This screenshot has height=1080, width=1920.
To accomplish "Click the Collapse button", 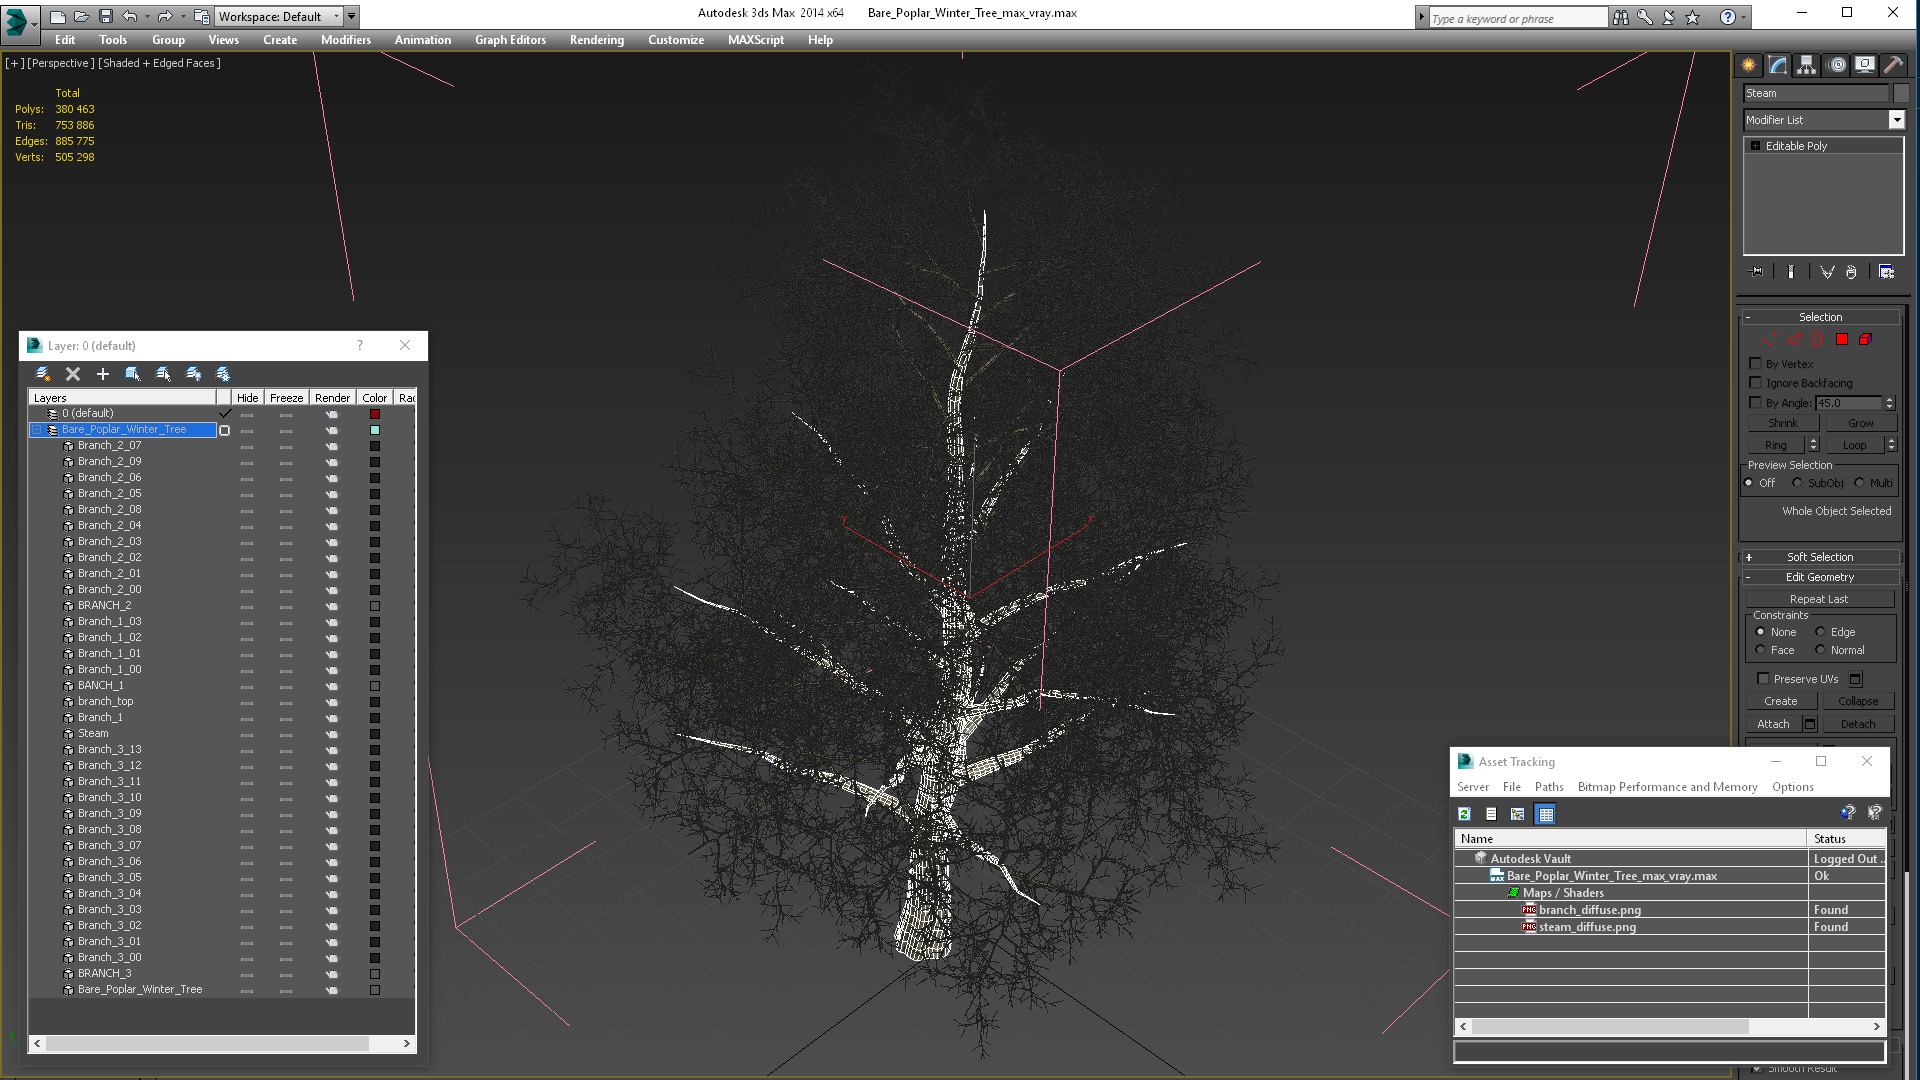I will click(x=1857, y=701).
